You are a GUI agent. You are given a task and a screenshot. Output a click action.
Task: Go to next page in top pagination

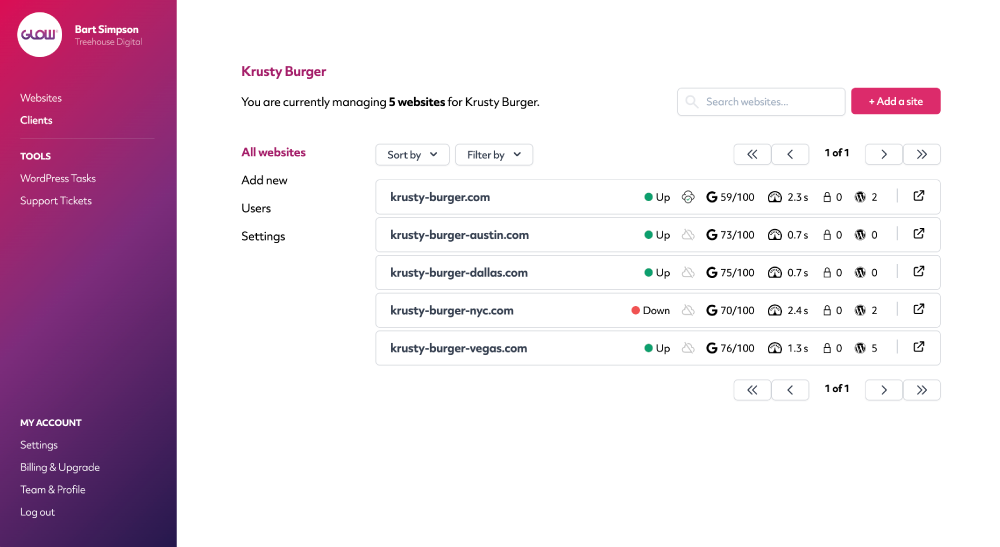[x=884, y=154]
